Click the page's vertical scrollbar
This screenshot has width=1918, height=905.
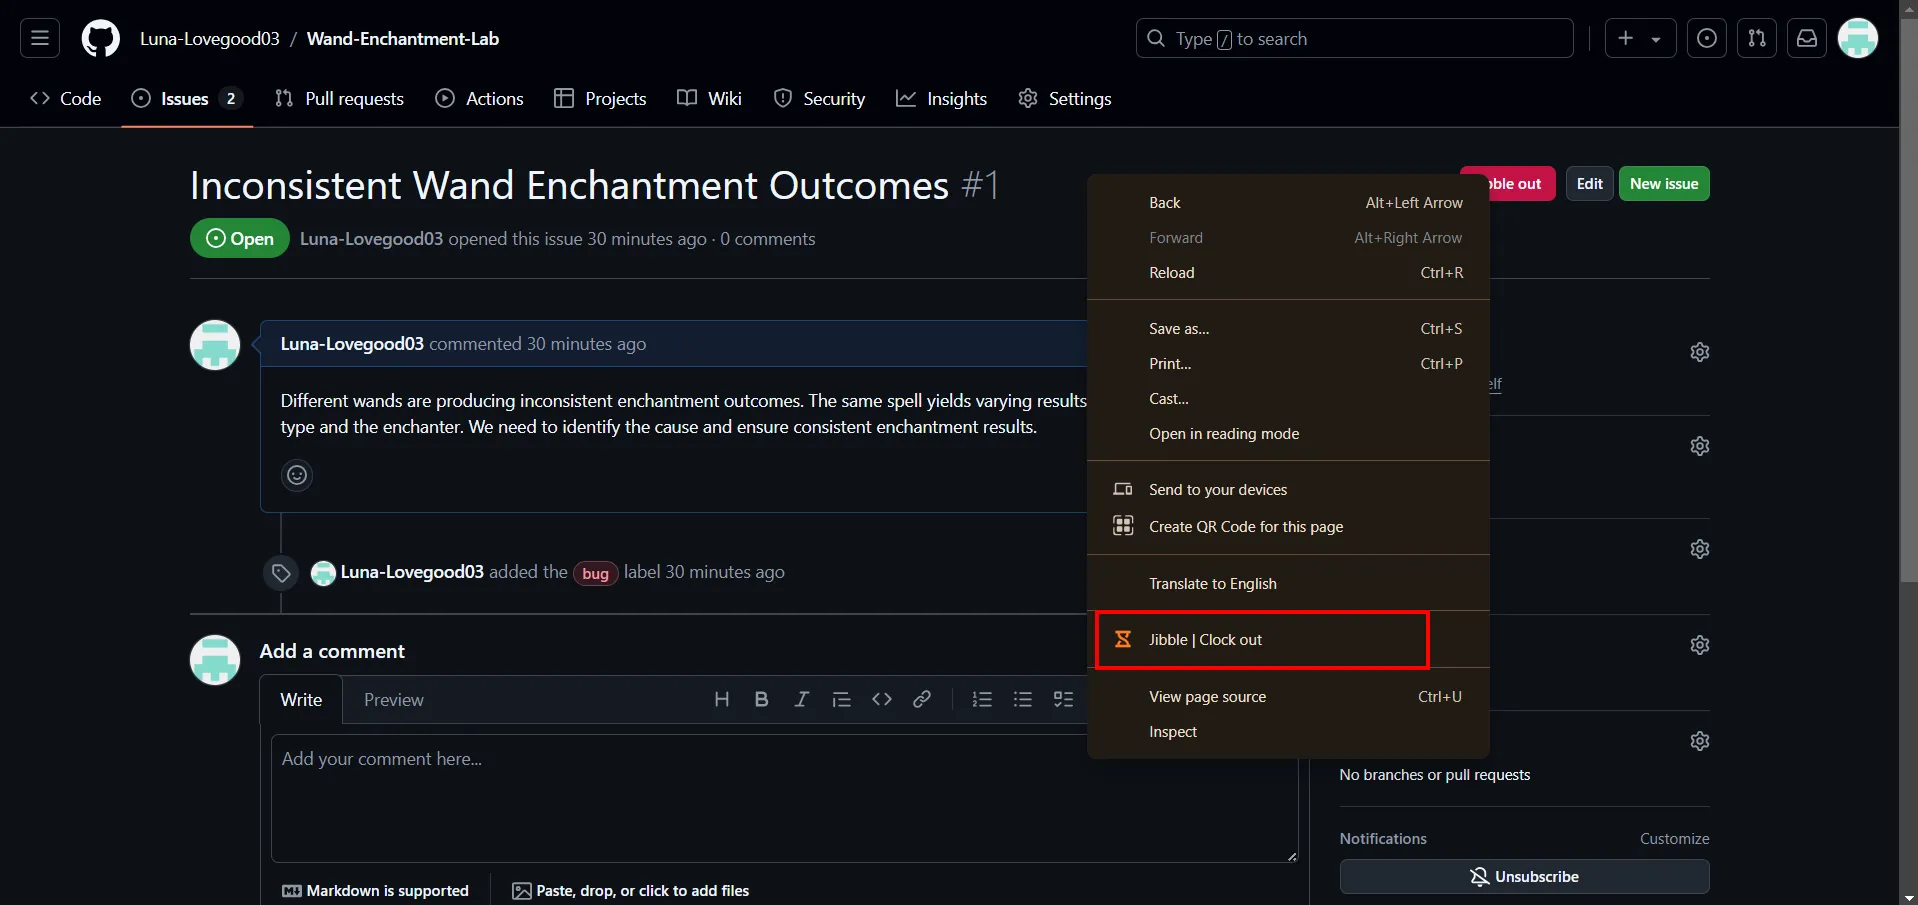tap(1908, 300)
